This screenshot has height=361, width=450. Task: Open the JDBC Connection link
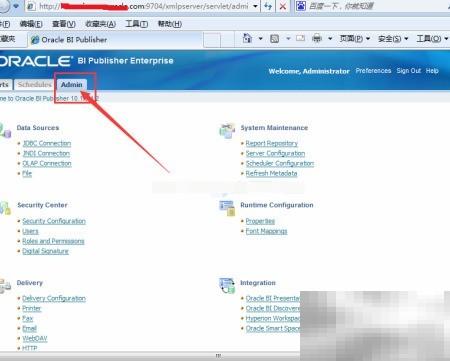coord(47,143)
